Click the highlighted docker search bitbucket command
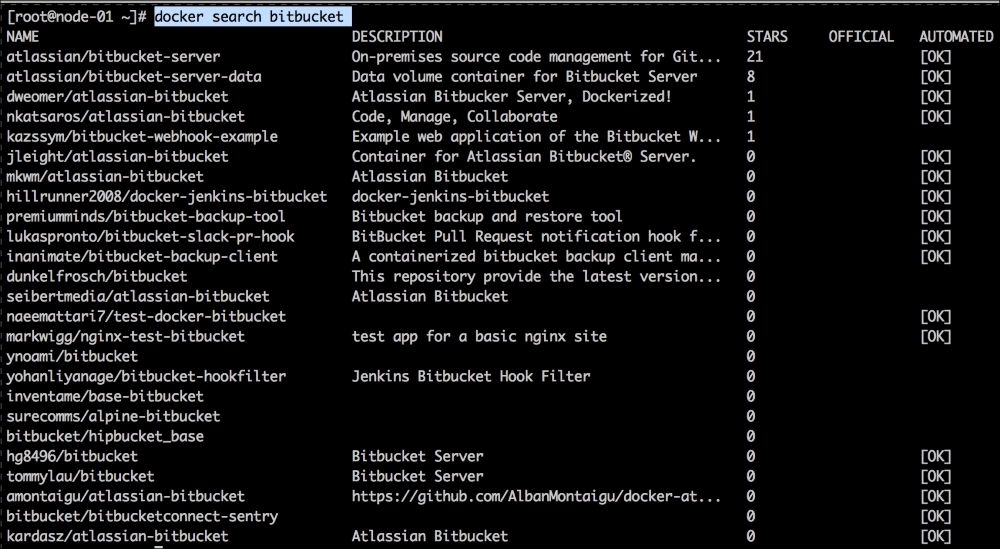Screen dimensions: 1000x549 [x=252, y=17]
